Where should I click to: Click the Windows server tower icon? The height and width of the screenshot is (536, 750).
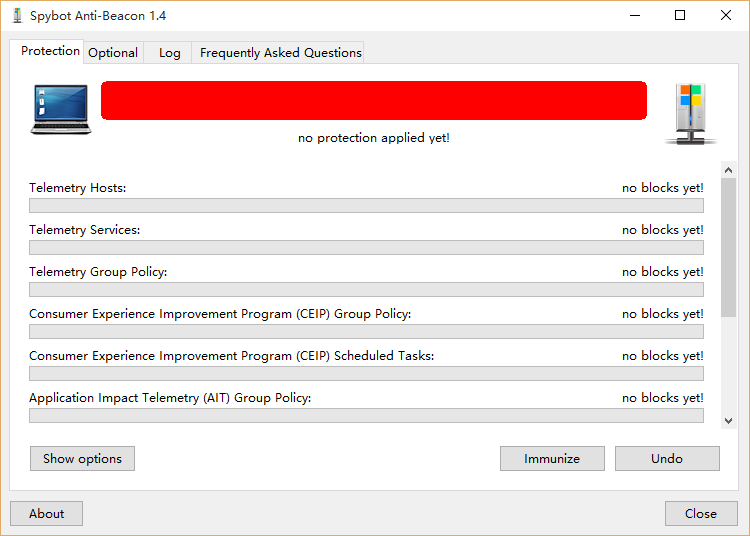click(x=691, y=113)
